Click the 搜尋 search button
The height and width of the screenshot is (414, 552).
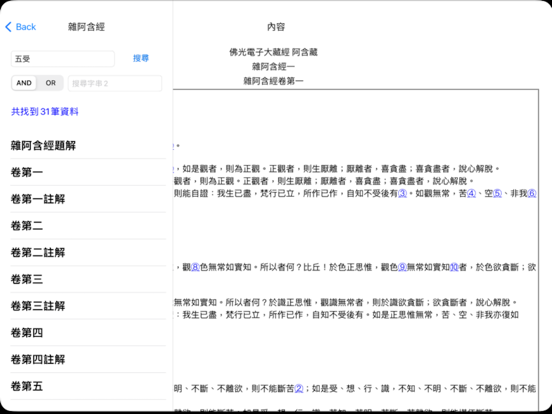click(x=141, y=58)
